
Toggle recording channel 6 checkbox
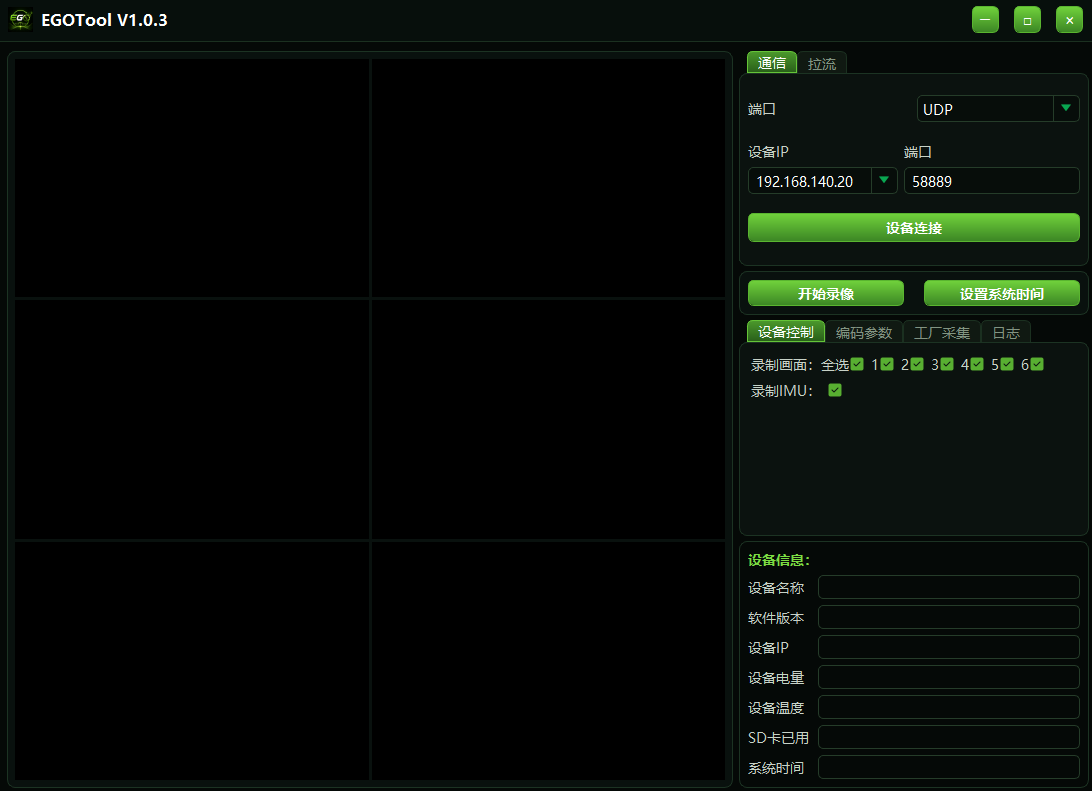(x=1037, y=363)
